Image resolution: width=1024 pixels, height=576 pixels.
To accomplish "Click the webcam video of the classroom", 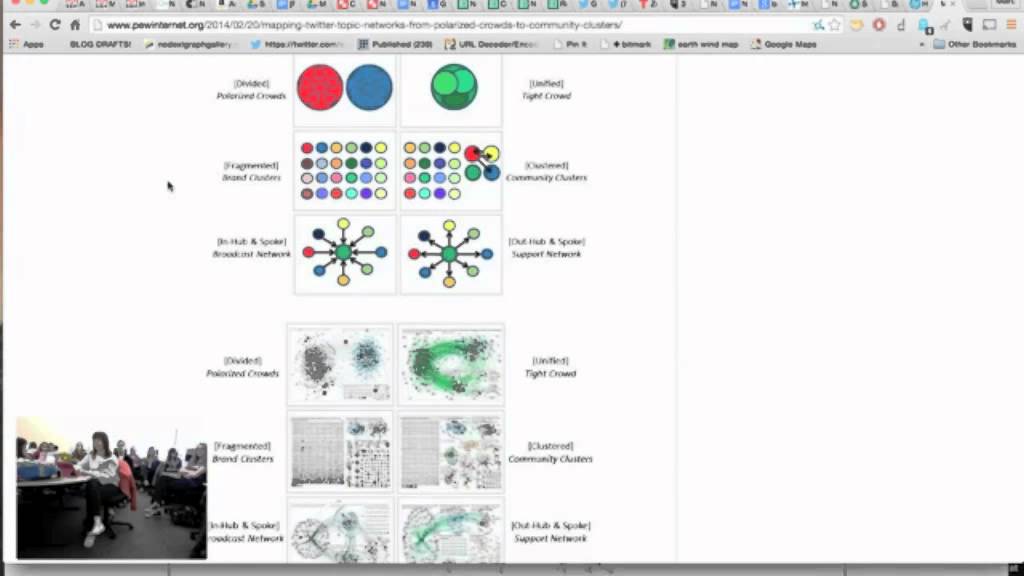I will click(x=112, y=488).
